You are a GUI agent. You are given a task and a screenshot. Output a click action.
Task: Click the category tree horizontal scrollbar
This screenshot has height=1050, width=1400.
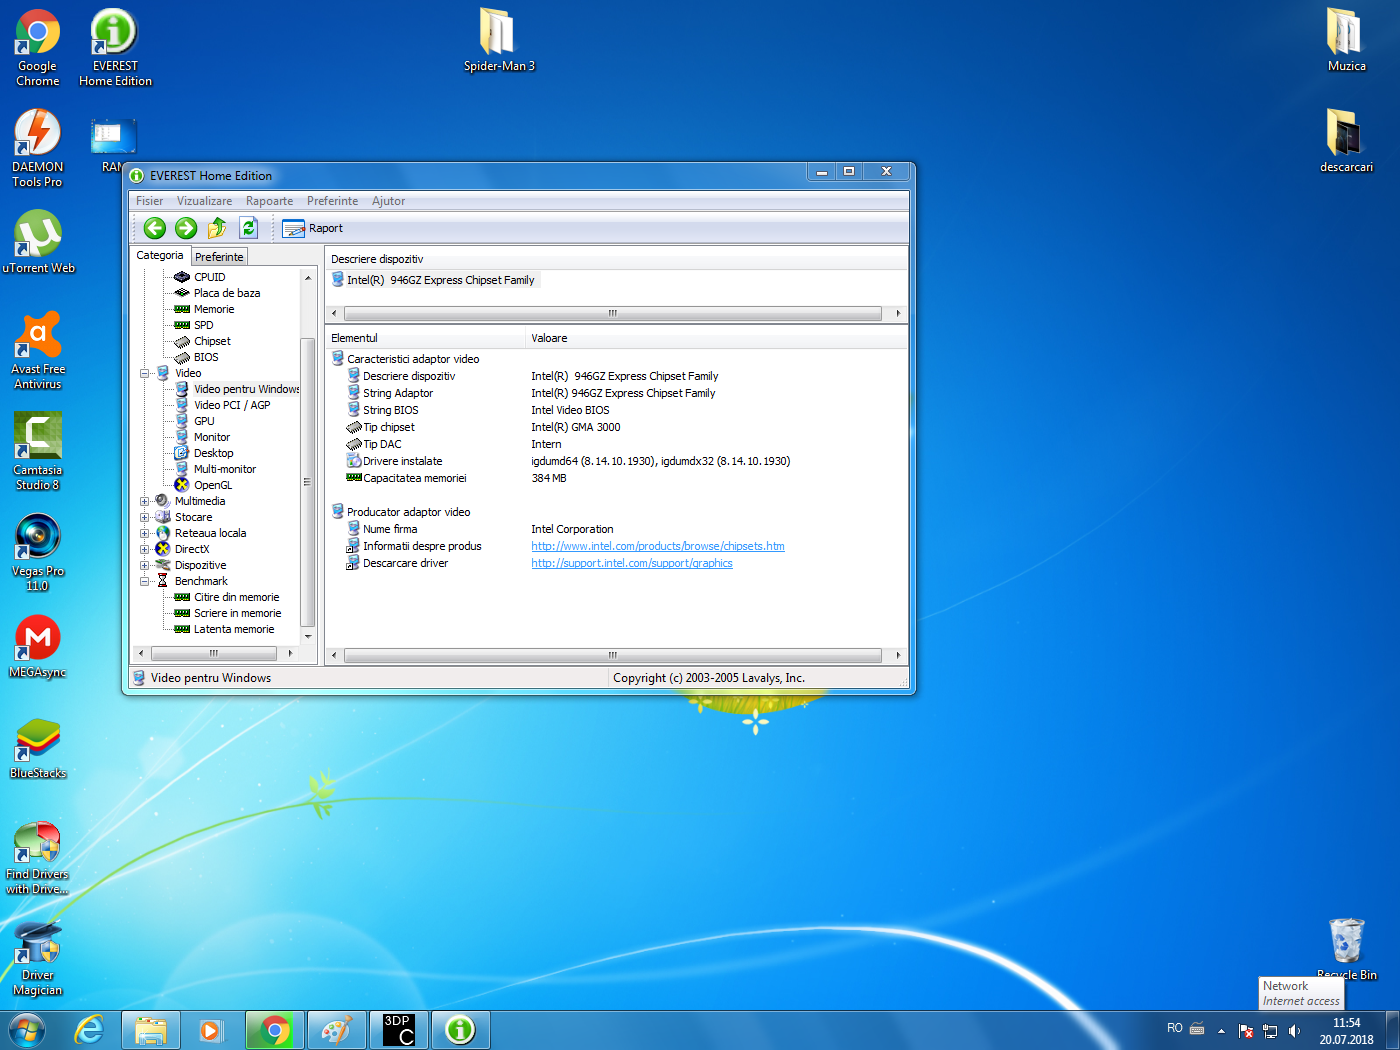click(x=214, y=653)
